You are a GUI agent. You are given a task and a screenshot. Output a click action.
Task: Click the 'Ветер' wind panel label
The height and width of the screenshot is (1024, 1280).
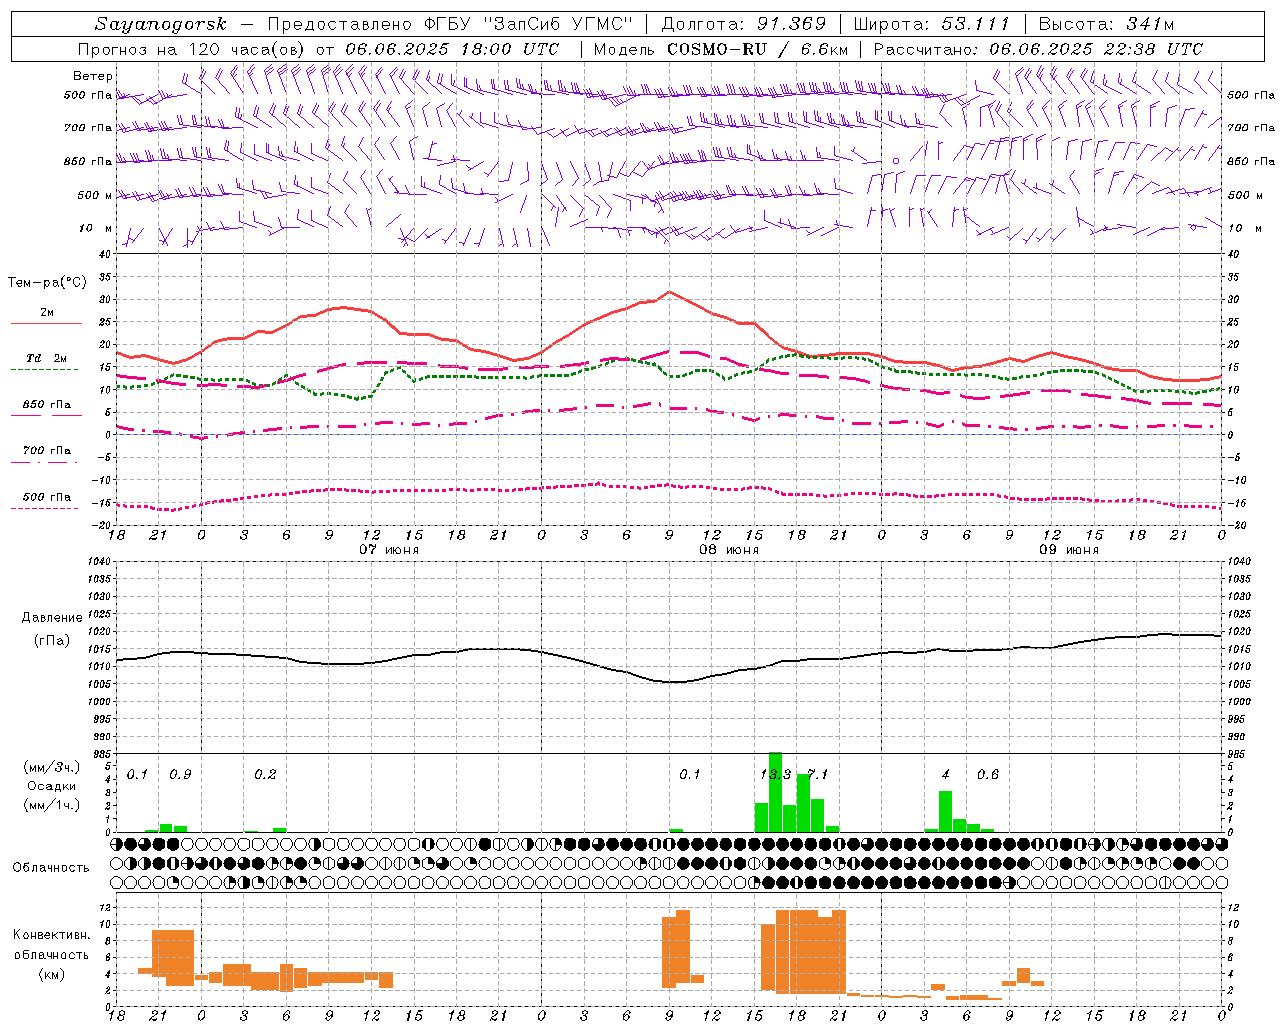92,76
